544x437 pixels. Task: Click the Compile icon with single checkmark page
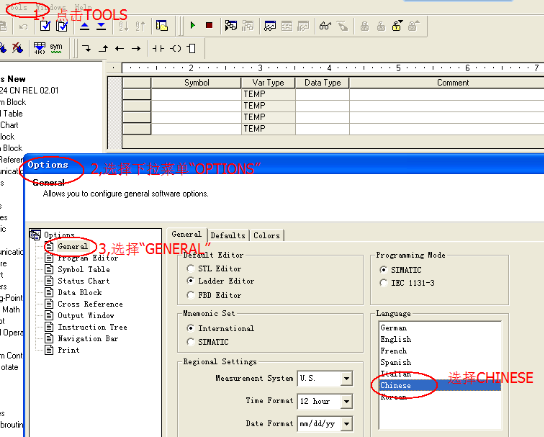point(45,26)
